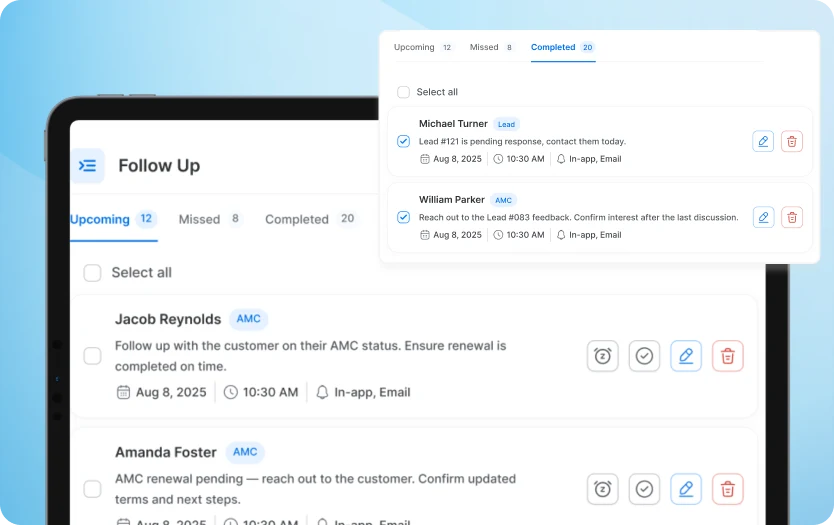The image size is (834, 525).
Task: Click the Michael Turner name
Action: (453, 124)
